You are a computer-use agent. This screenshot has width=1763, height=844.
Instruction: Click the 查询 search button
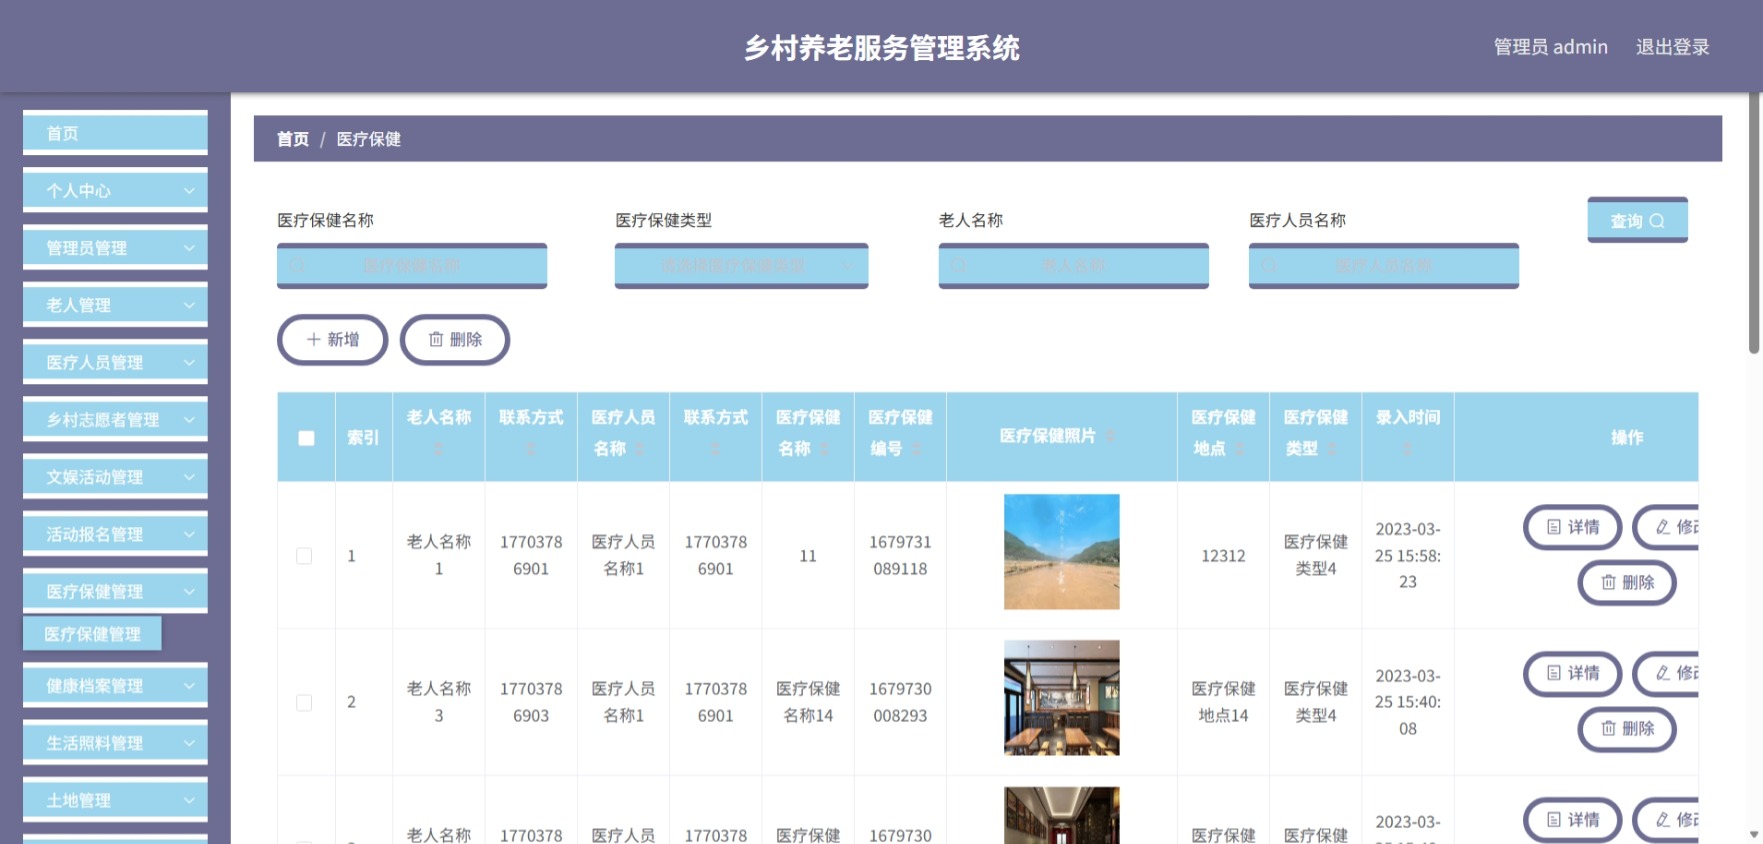point(1637,220)
